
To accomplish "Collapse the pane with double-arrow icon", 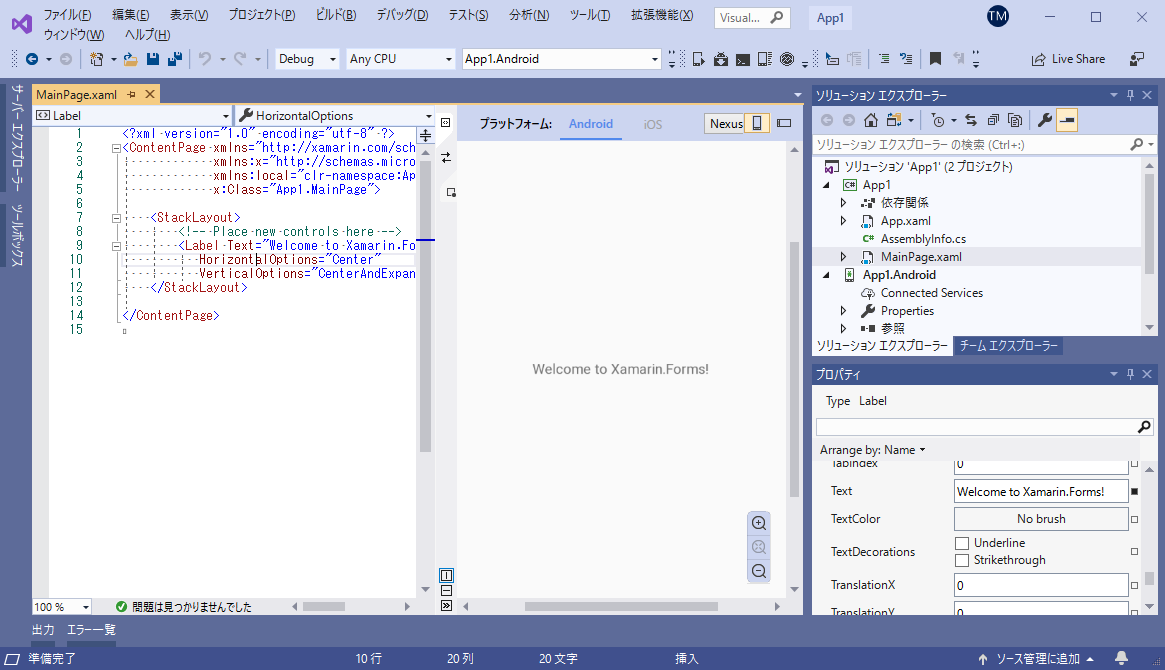I will click(x=447, y=605).
